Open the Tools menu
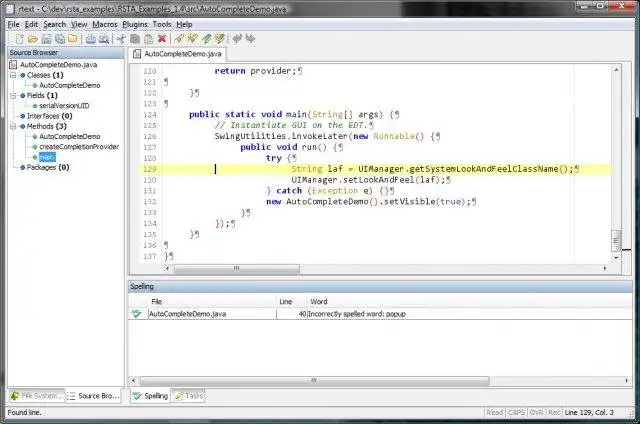The image size is (640, 424). [162, 24]
